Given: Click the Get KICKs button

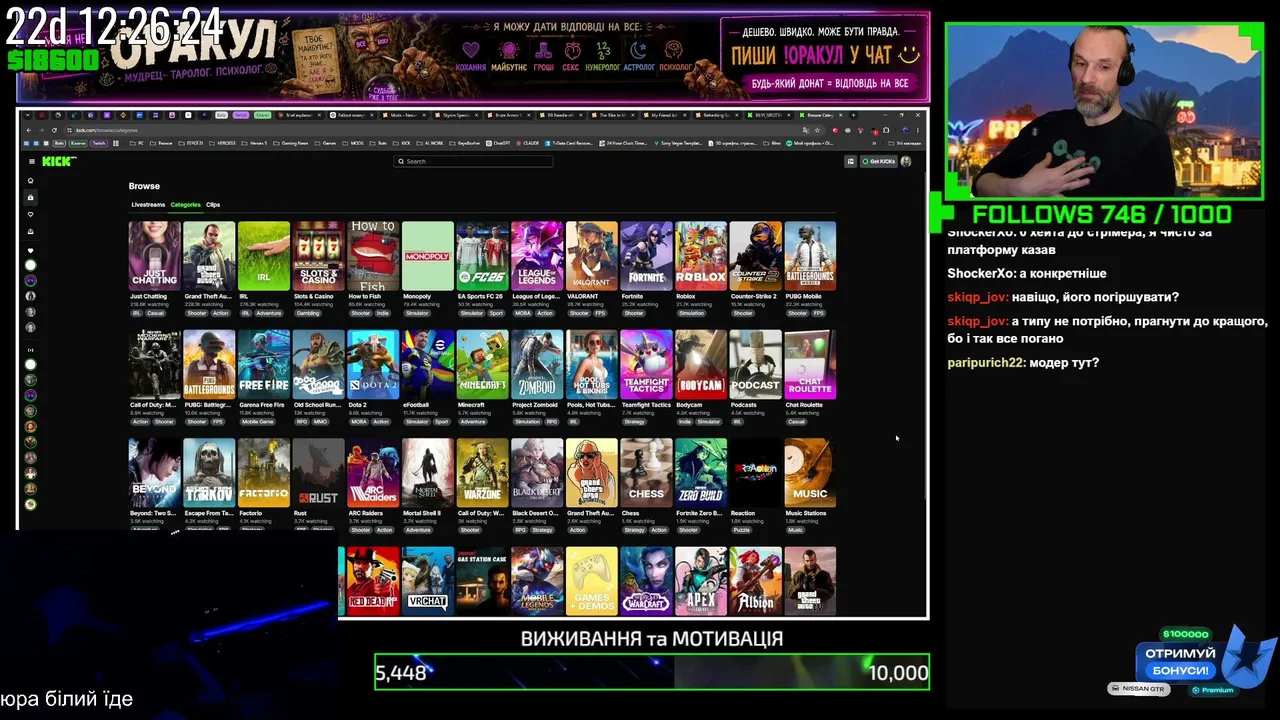Looking at the screenshot, I should 881,161.
